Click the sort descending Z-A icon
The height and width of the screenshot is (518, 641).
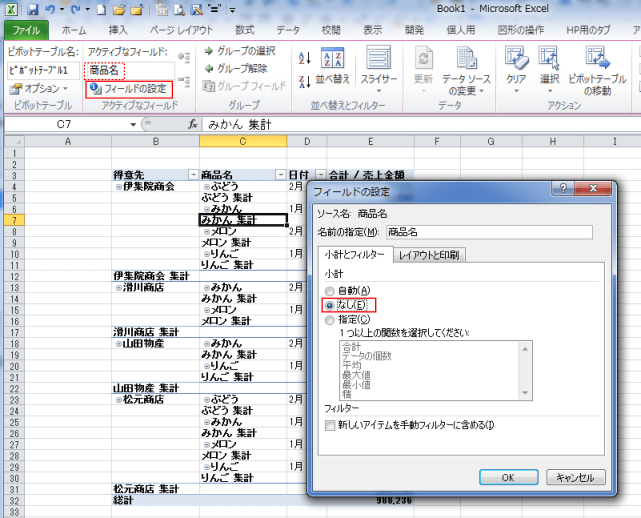[305, 81]
